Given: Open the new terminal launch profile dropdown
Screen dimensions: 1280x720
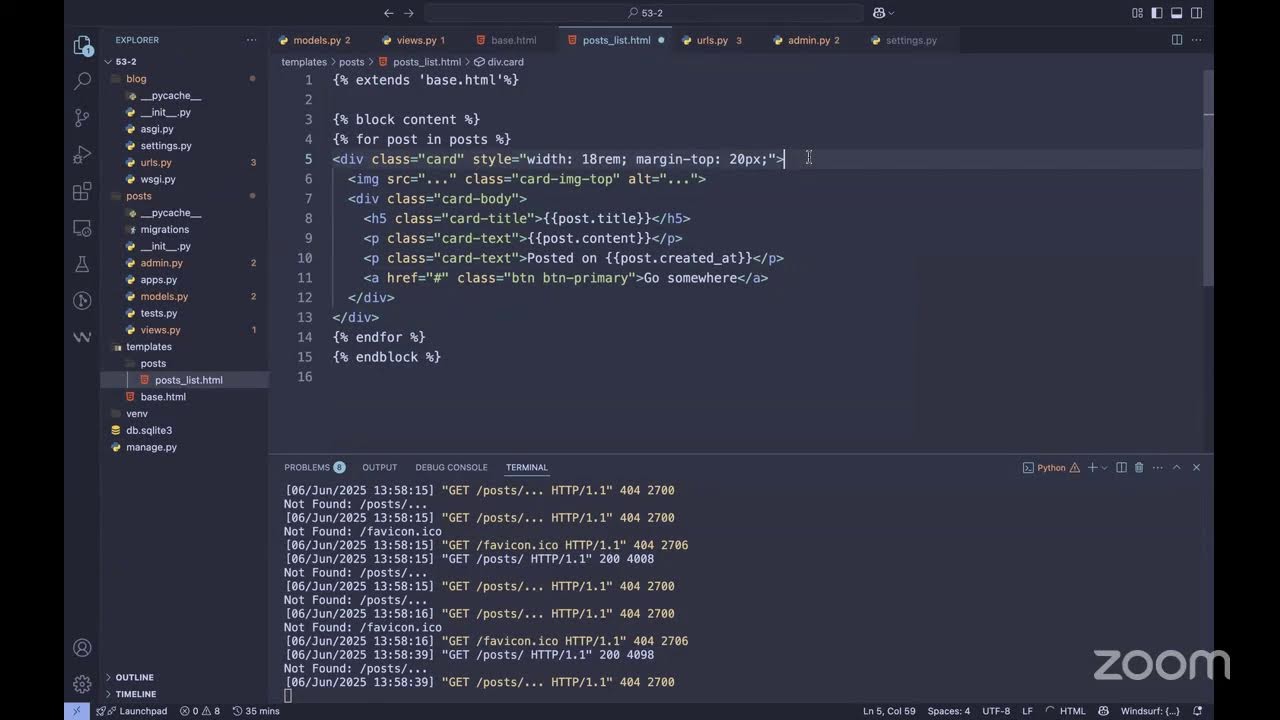Looking at the screenshot, I should pos(1104,467).
